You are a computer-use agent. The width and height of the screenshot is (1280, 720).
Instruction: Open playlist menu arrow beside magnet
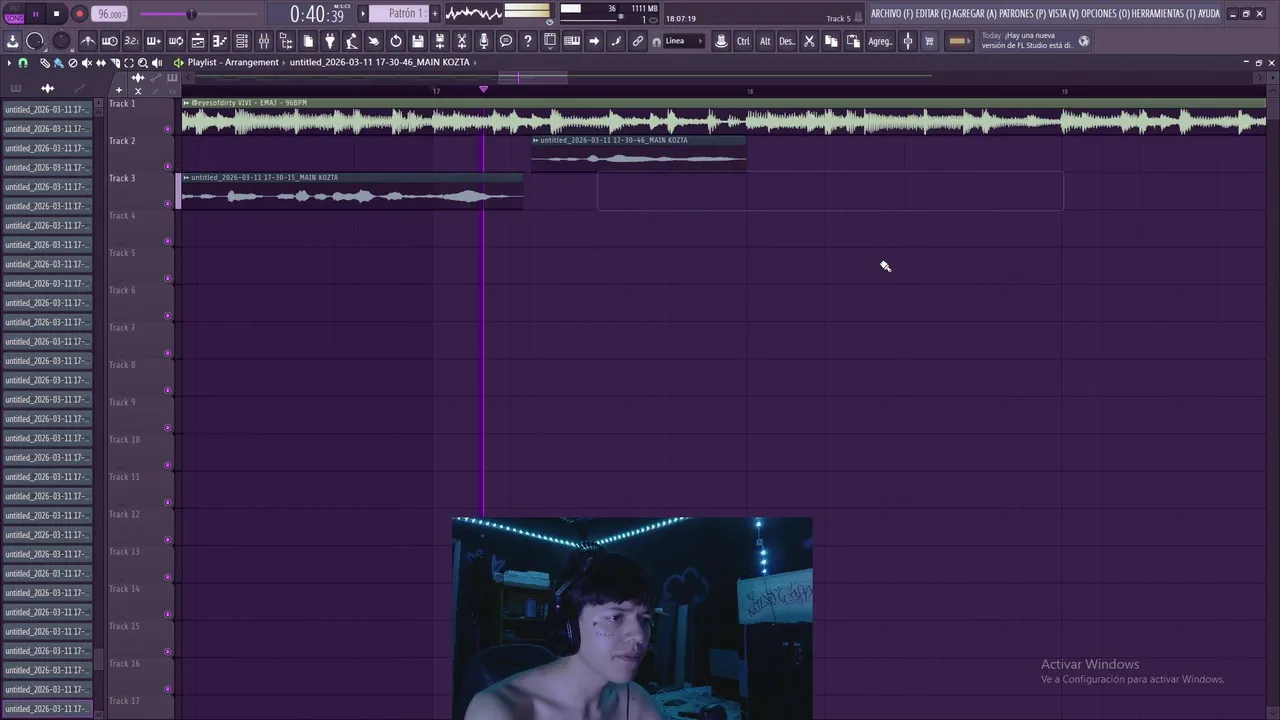pos(9,62)
